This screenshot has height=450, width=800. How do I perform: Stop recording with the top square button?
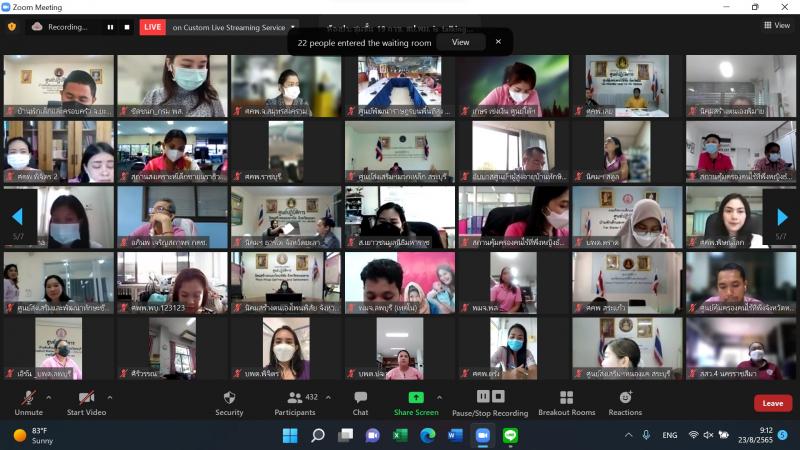click(127, 27)
